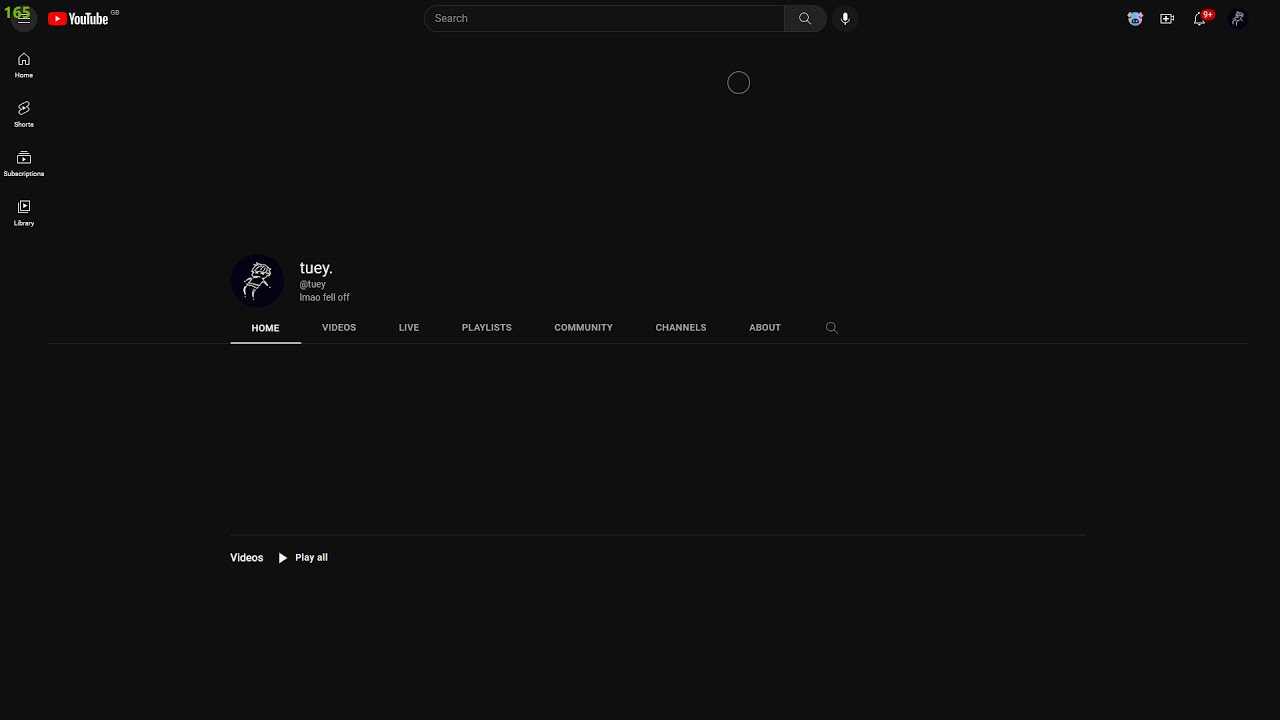This screenshot has height=720, width=1280.
Task: Switch to the Live tab
Action: click(x=409, y=328)
